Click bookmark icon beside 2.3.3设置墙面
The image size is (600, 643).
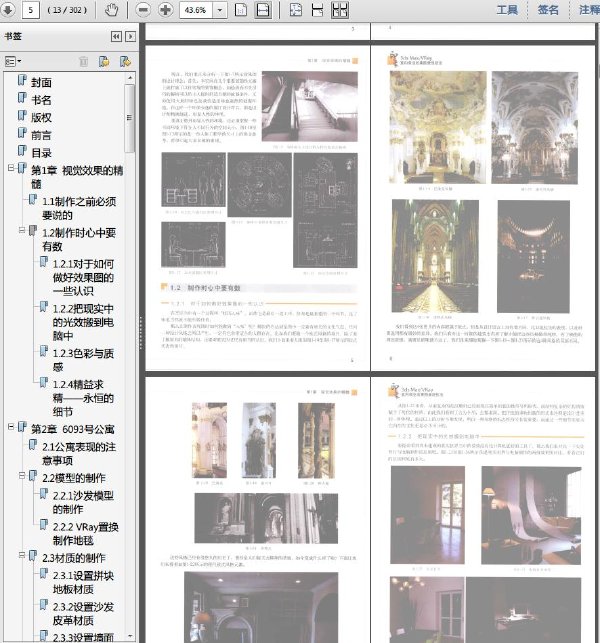tap(43, 636)
